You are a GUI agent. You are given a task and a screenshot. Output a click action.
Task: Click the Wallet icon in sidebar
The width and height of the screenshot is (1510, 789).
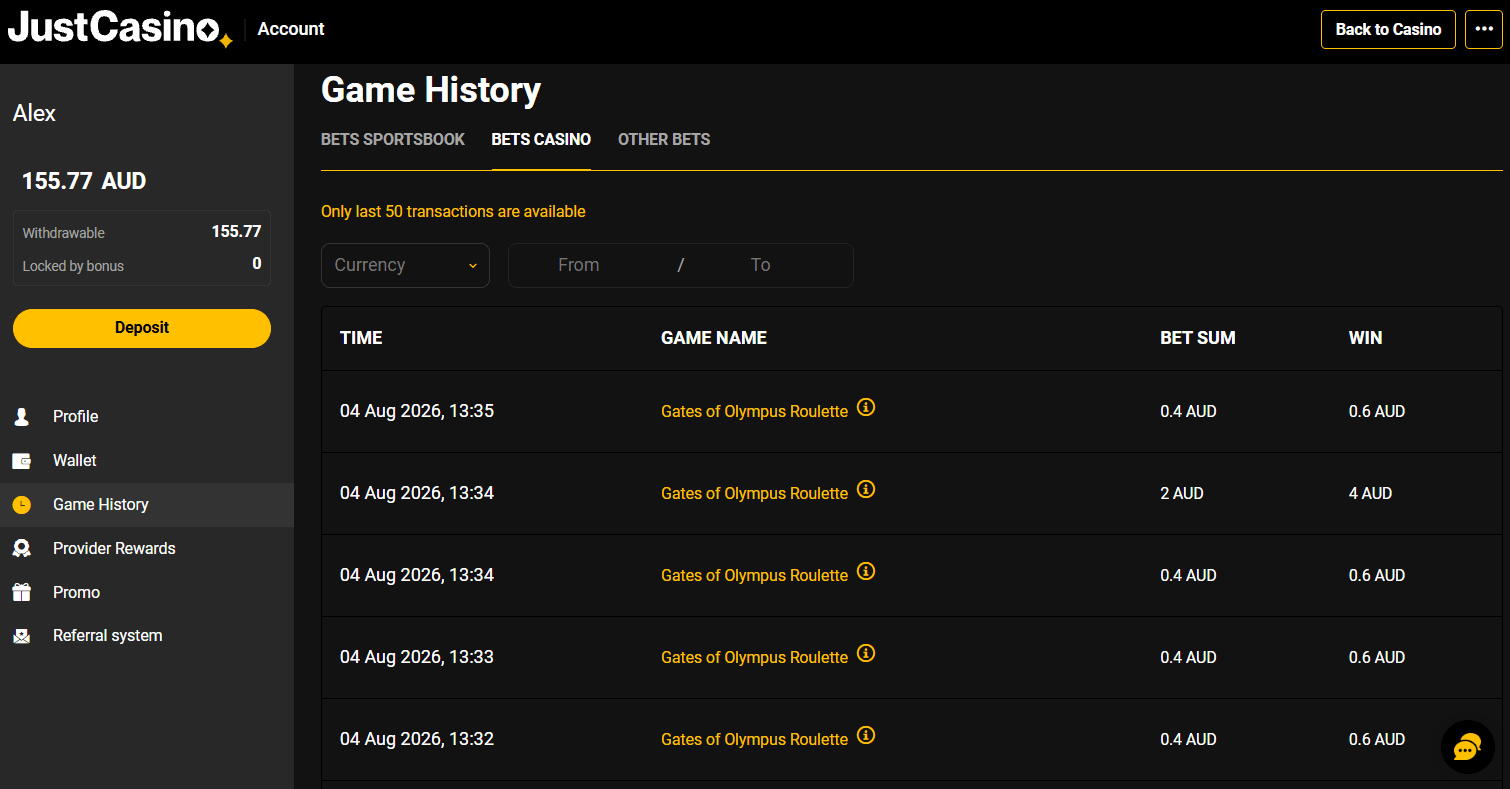tap(21, 461)
